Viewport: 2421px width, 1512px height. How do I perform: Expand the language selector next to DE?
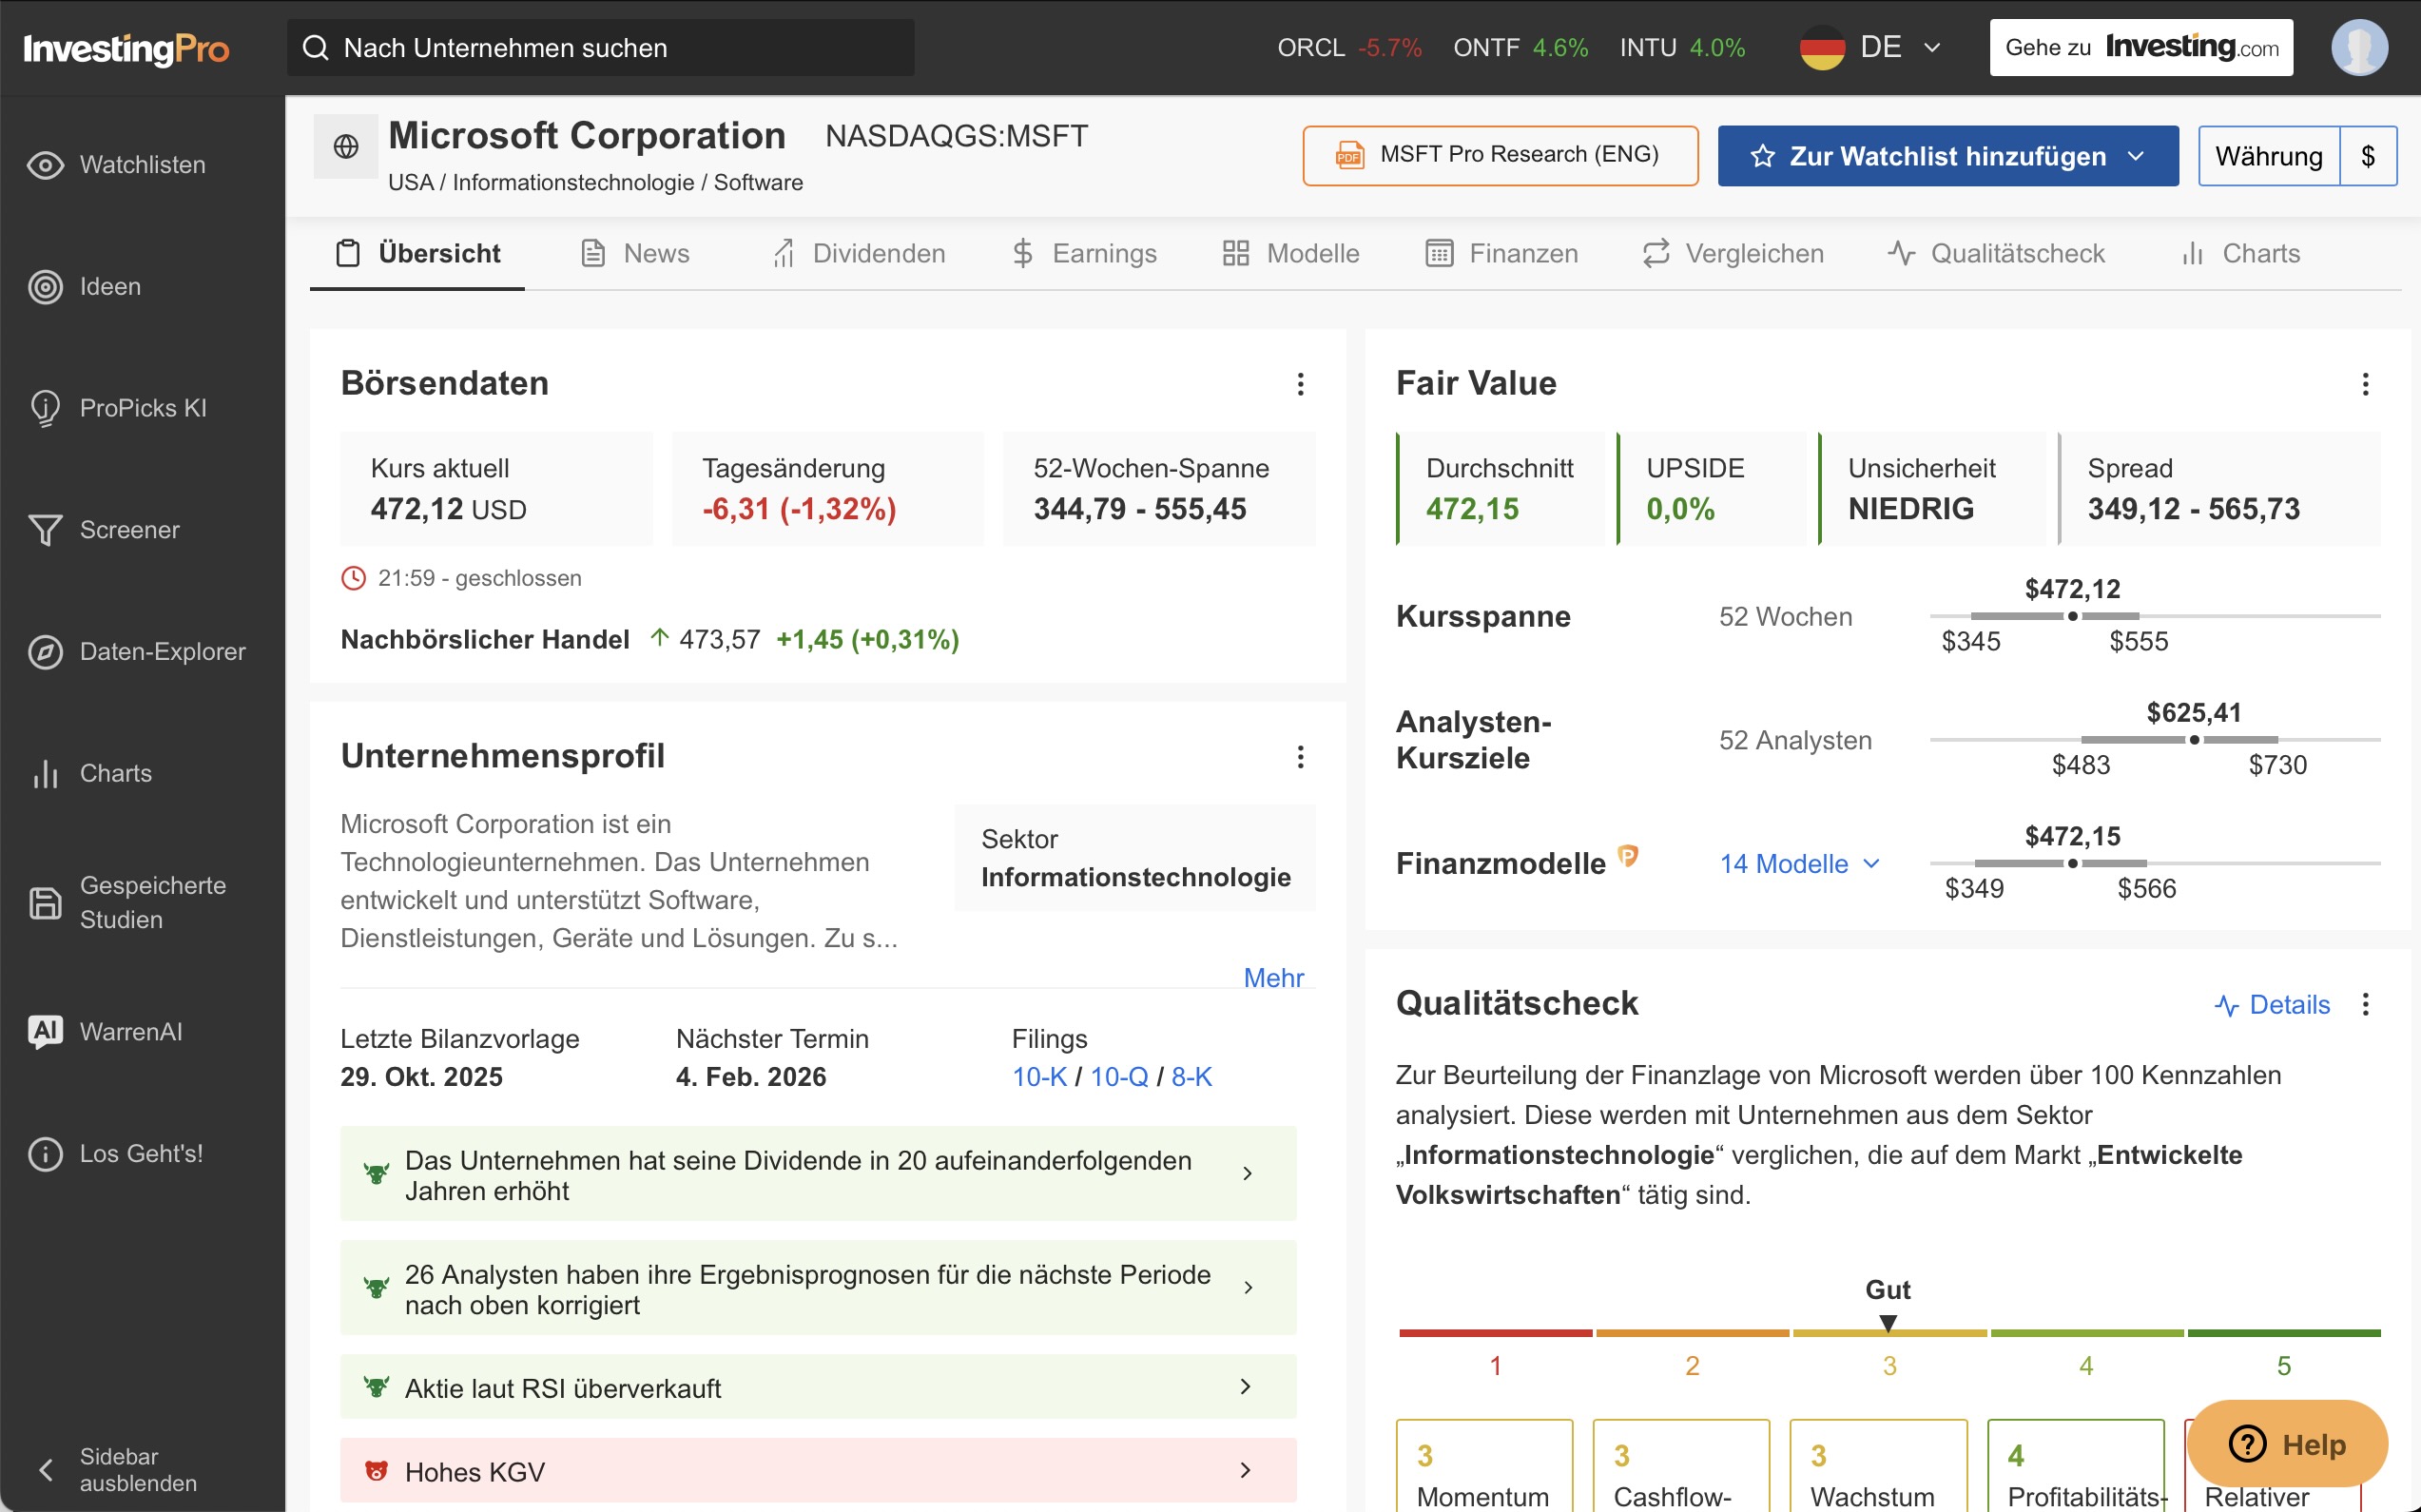point(1932,47)
